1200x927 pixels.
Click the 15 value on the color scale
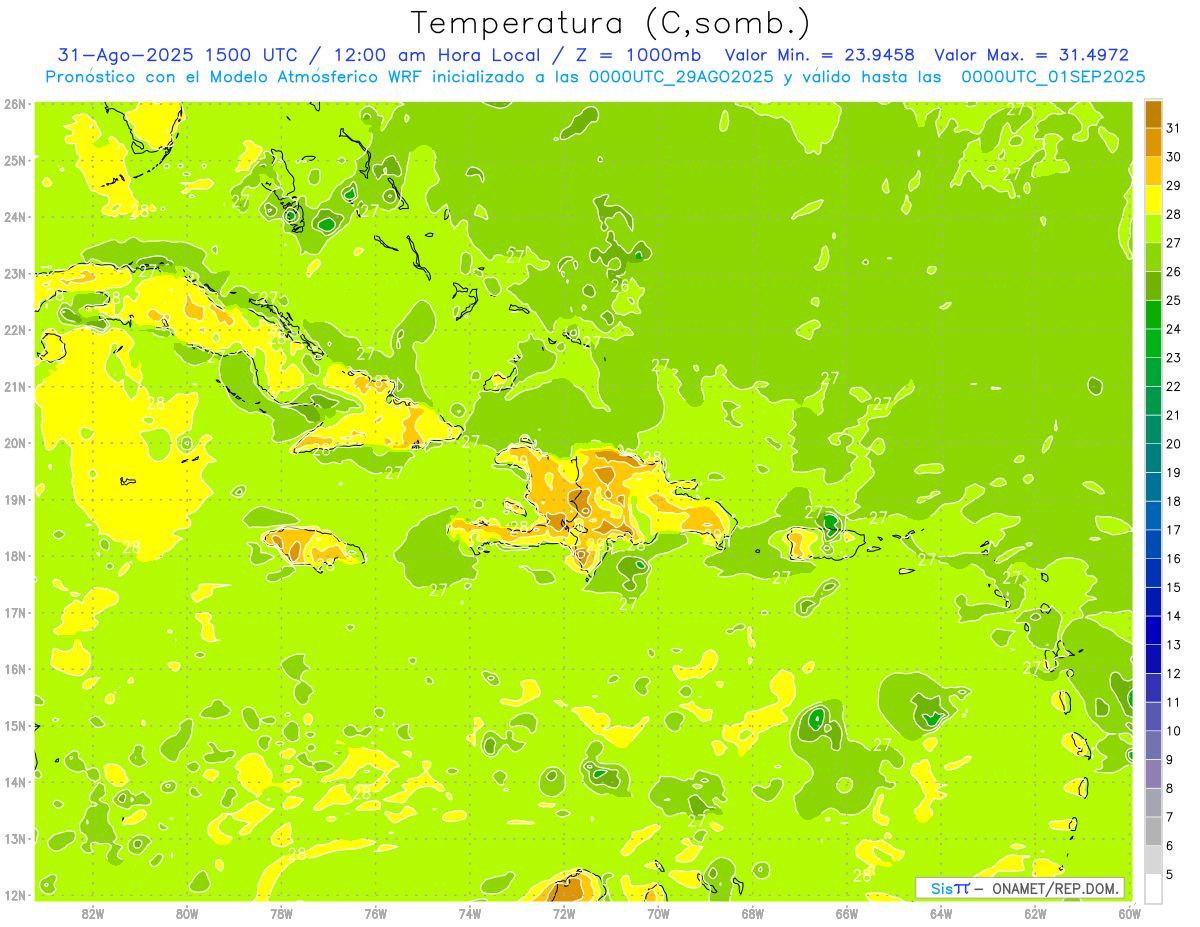tap(1174, 587)
